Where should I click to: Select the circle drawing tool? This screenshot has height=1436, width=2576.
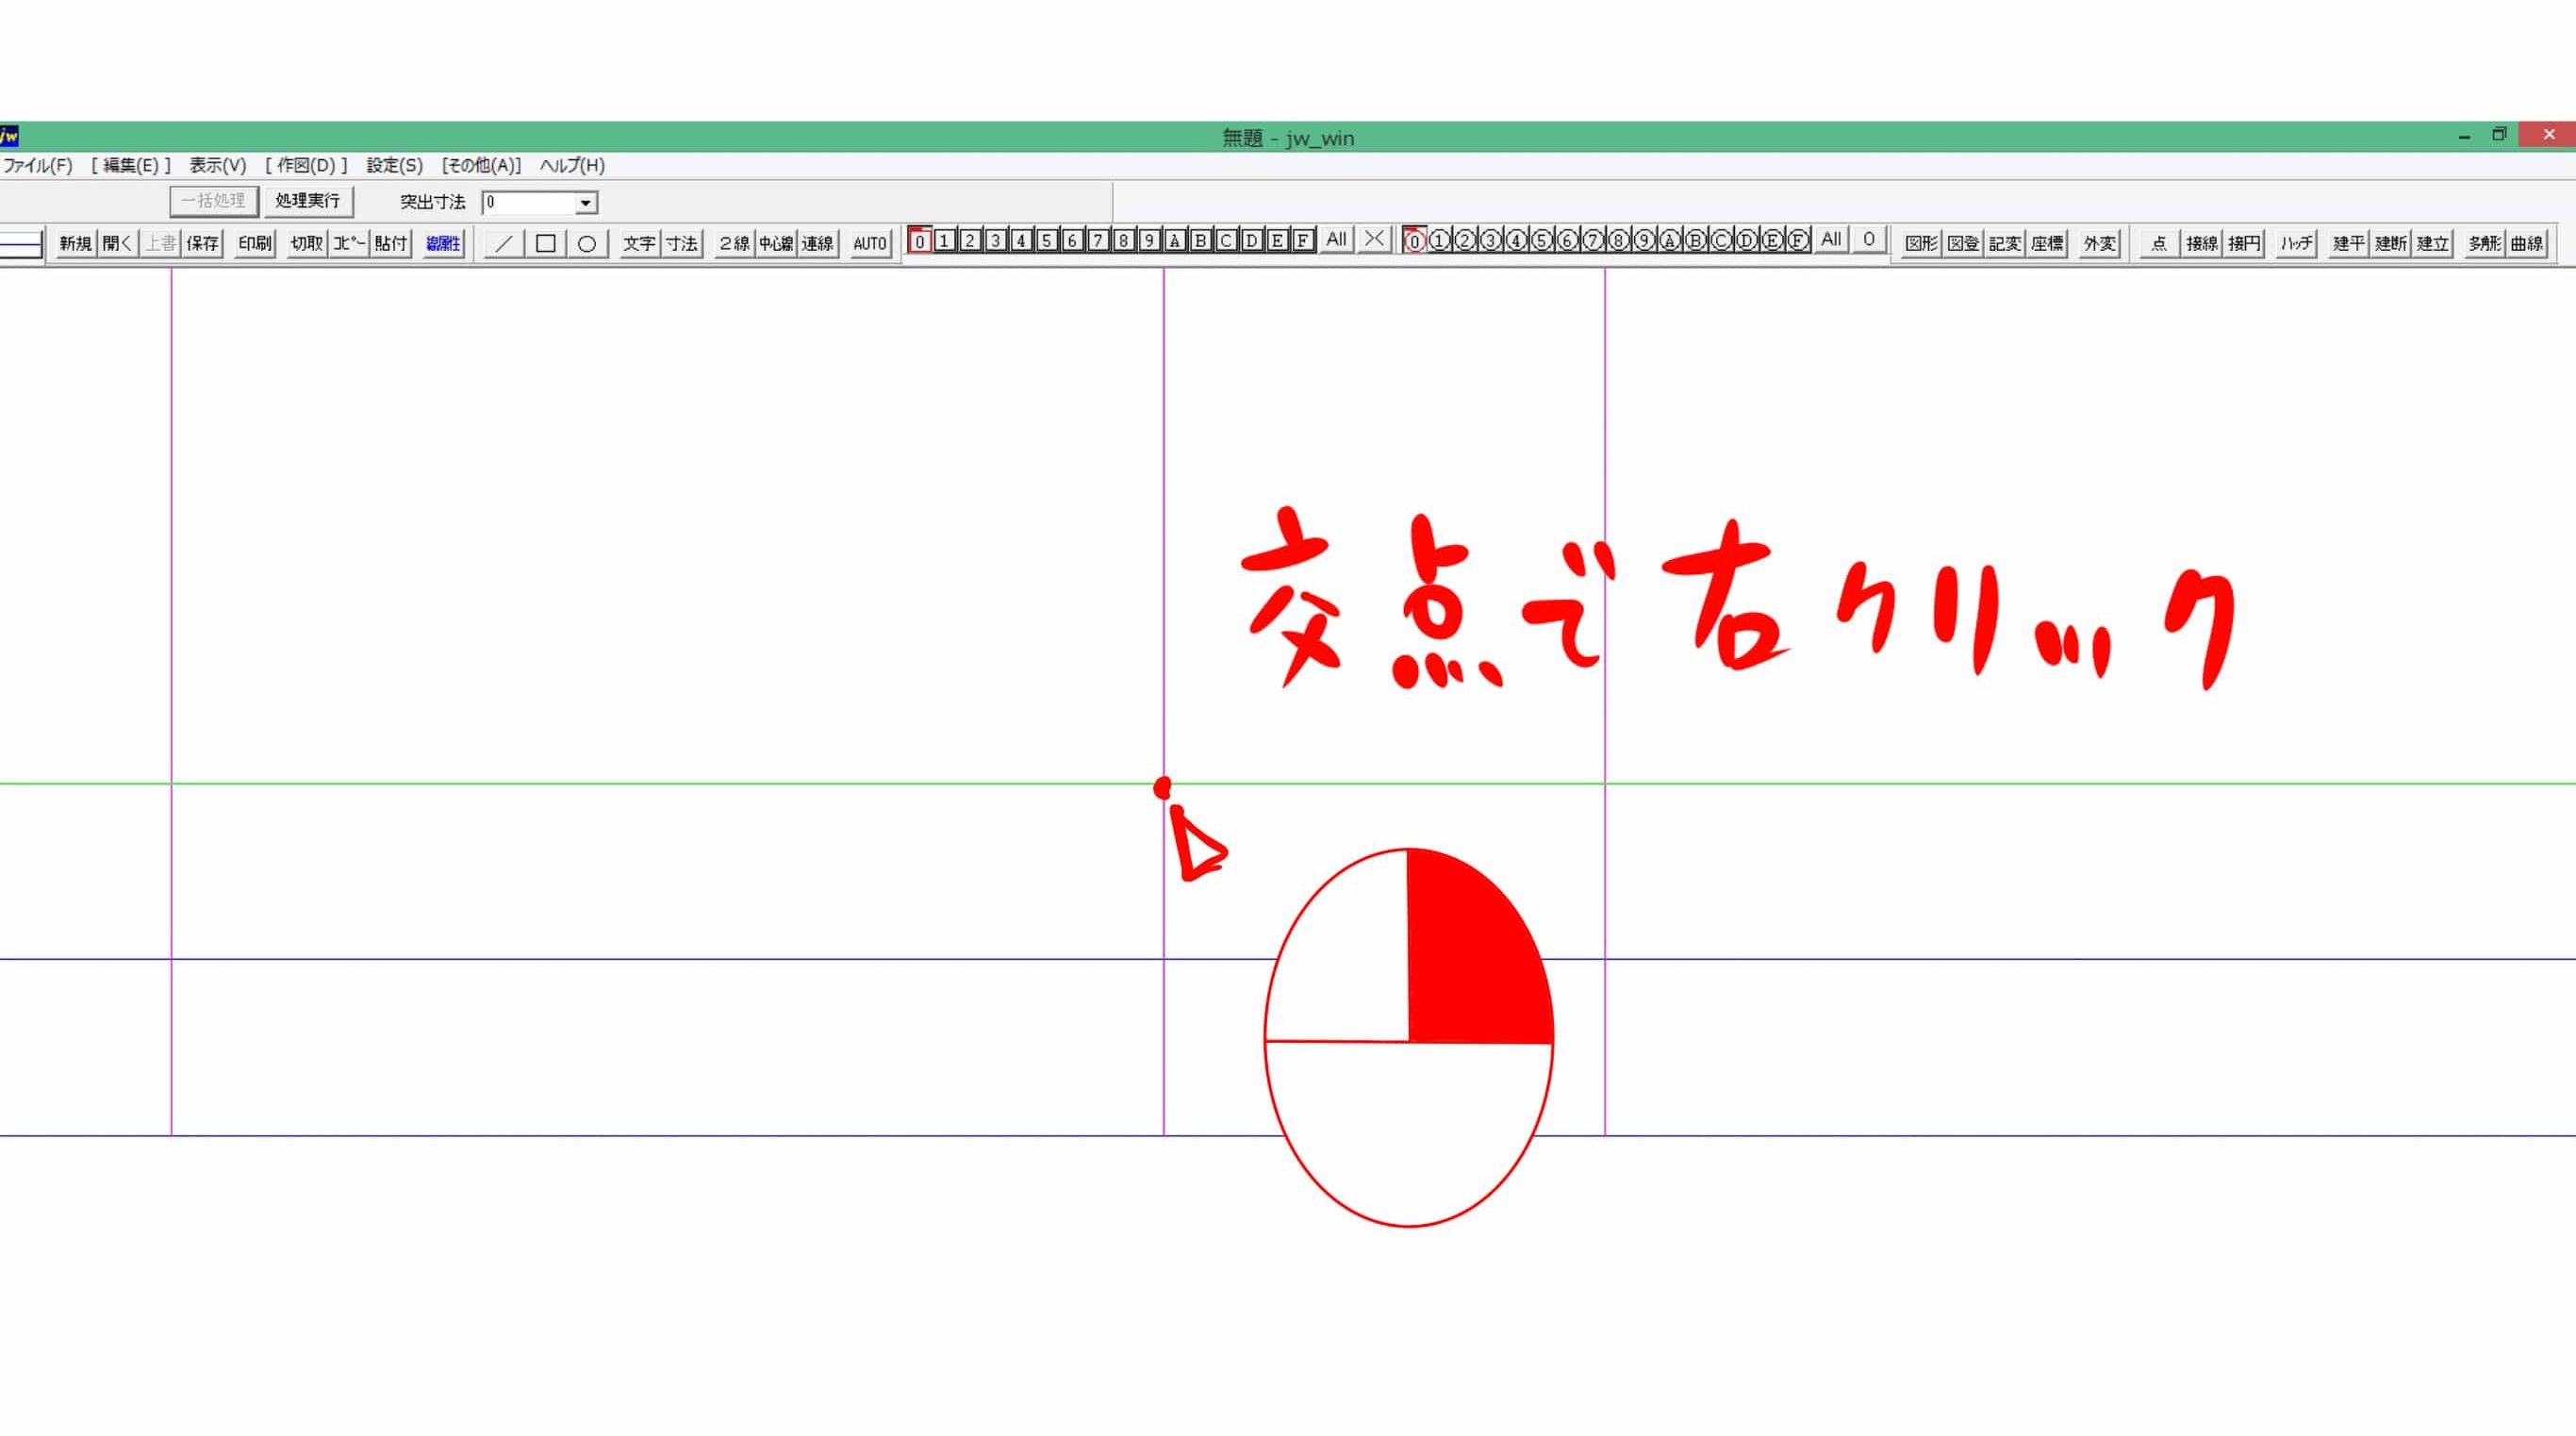[587, 243]
